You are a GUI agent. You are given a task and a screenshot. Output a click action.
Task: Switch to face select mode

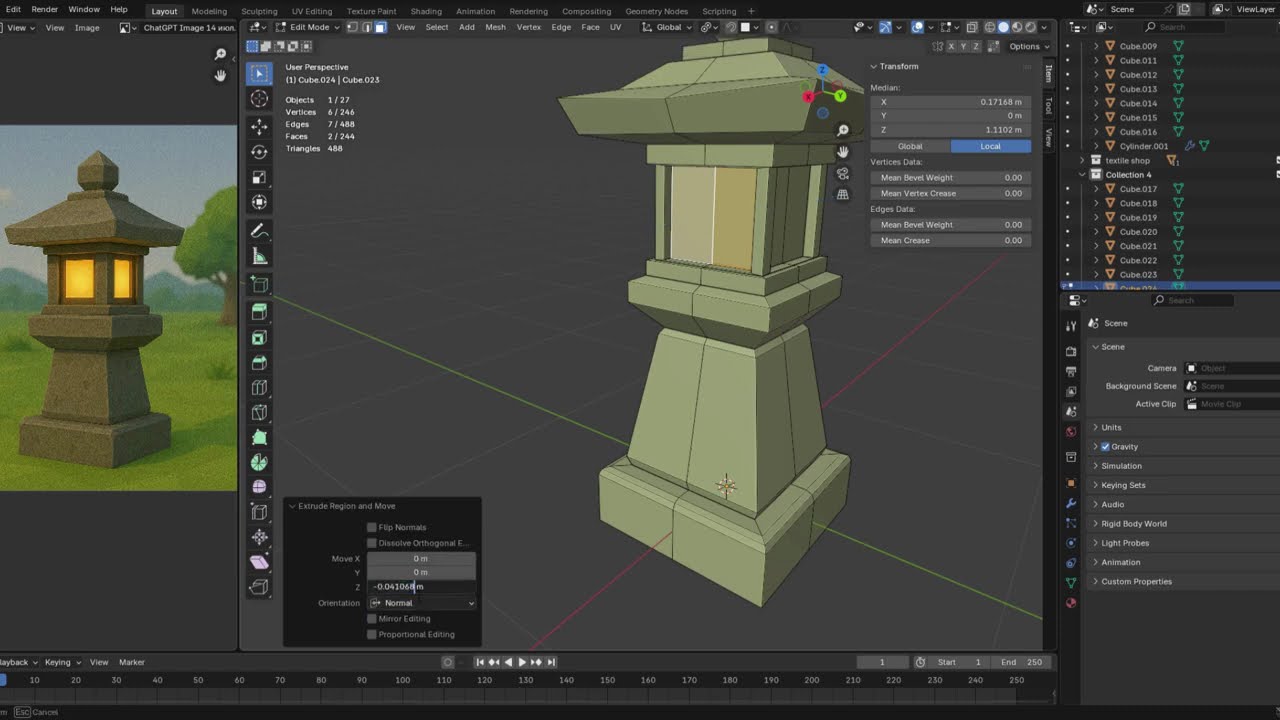[x=380, y=27]
